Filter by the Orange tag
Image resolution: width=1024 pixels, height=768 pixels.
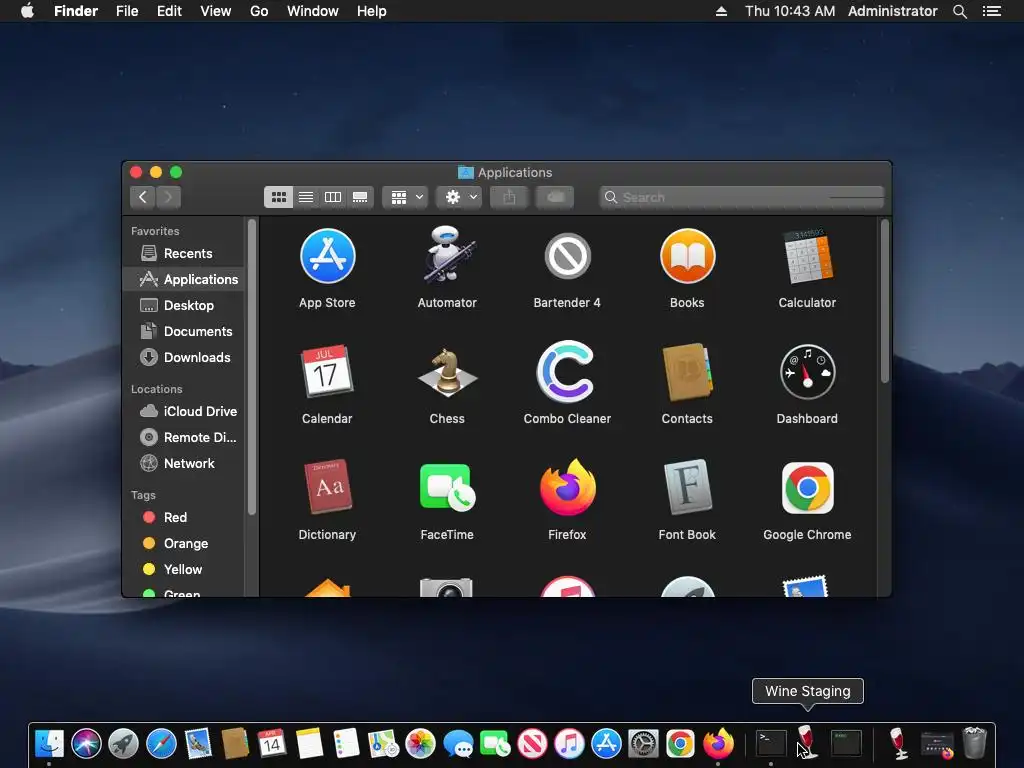[x=183, y=543]
